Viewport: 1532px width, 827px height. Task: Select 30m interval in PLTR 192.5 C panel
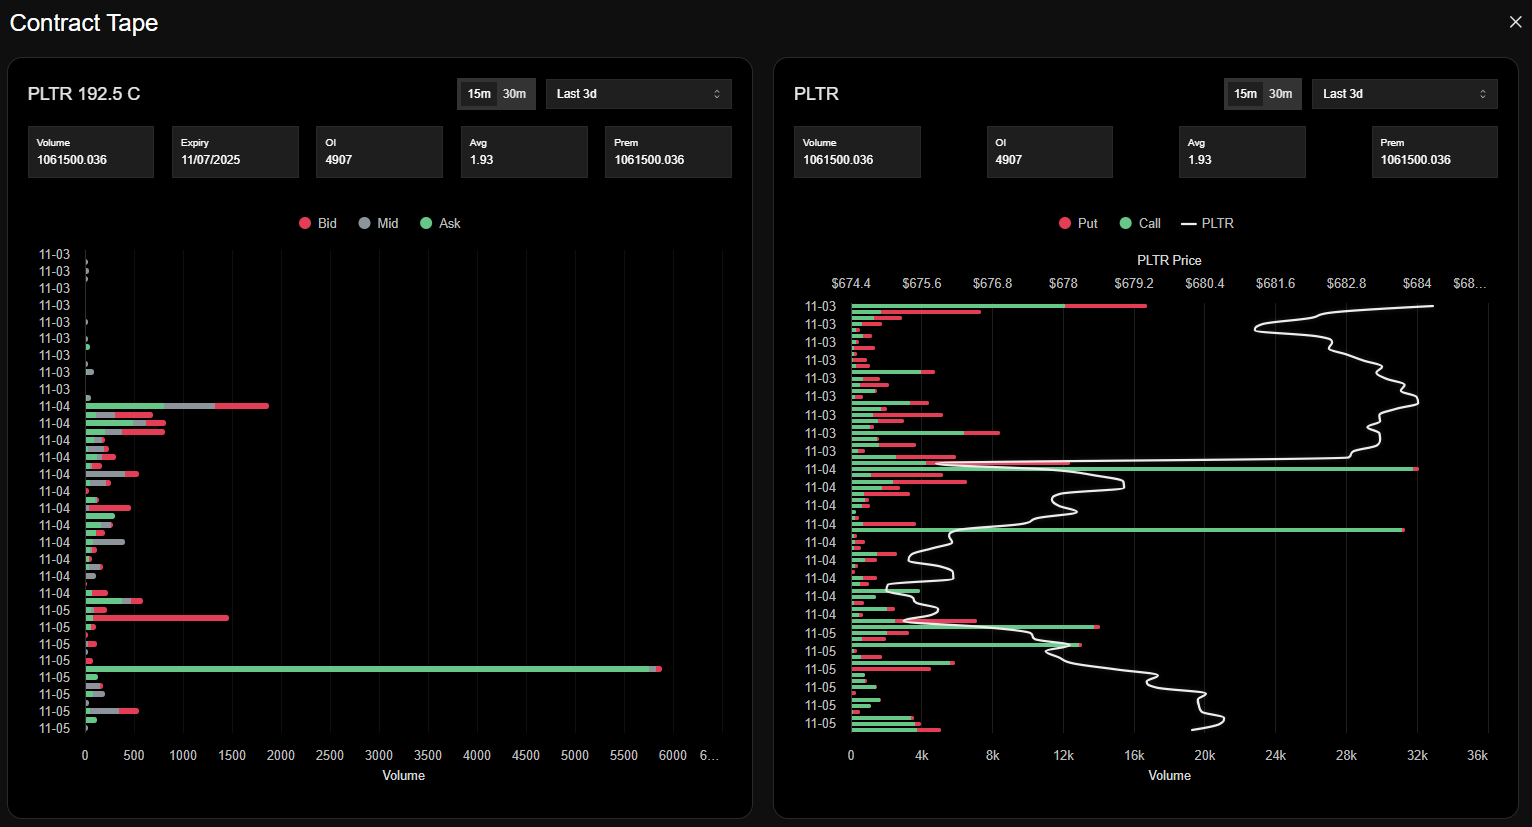coord(514,94)
